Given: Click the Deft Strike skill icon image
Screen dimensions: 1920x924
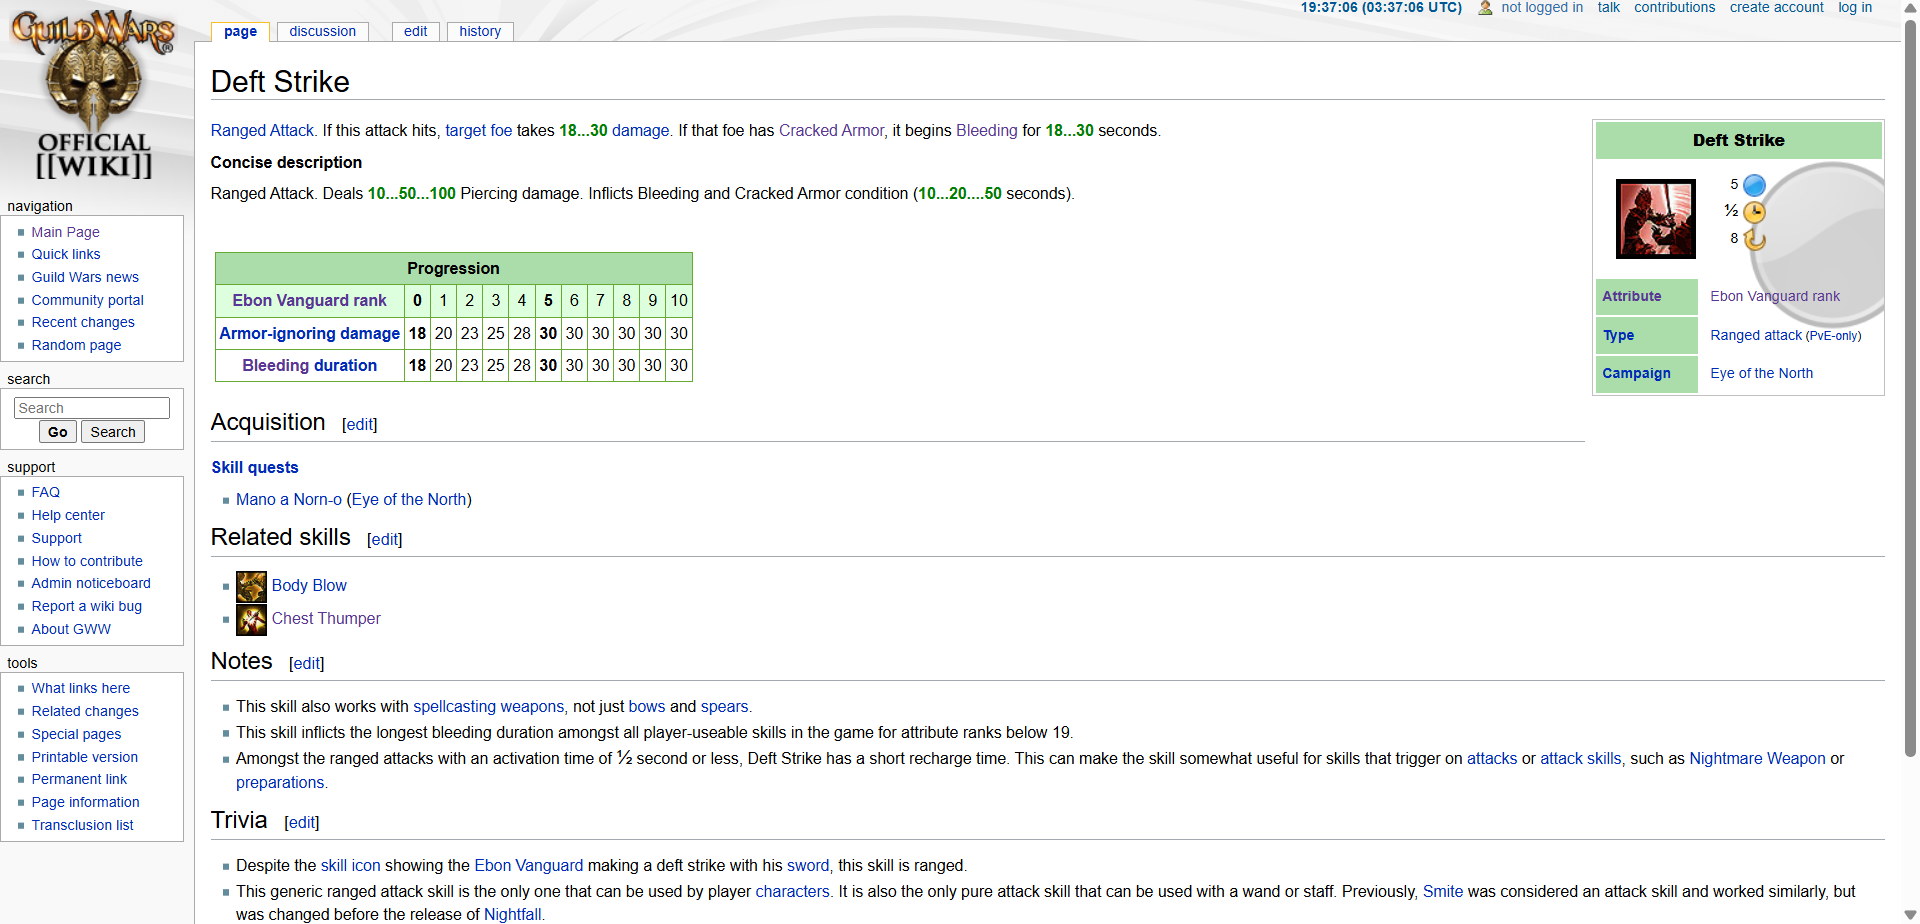Looking at the screenshot, I should tap(1656, 219).
